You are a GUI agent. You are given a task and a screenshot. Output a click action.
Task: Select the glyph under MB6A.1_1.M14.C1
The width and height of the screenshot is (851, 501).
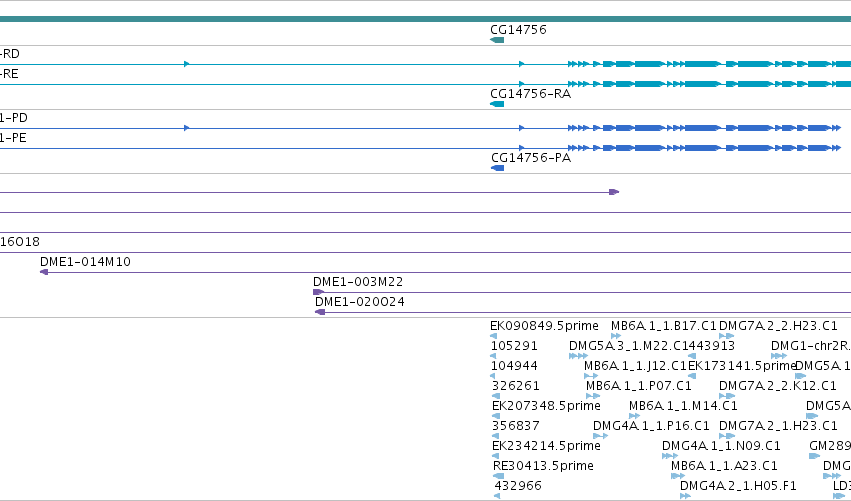634,416
